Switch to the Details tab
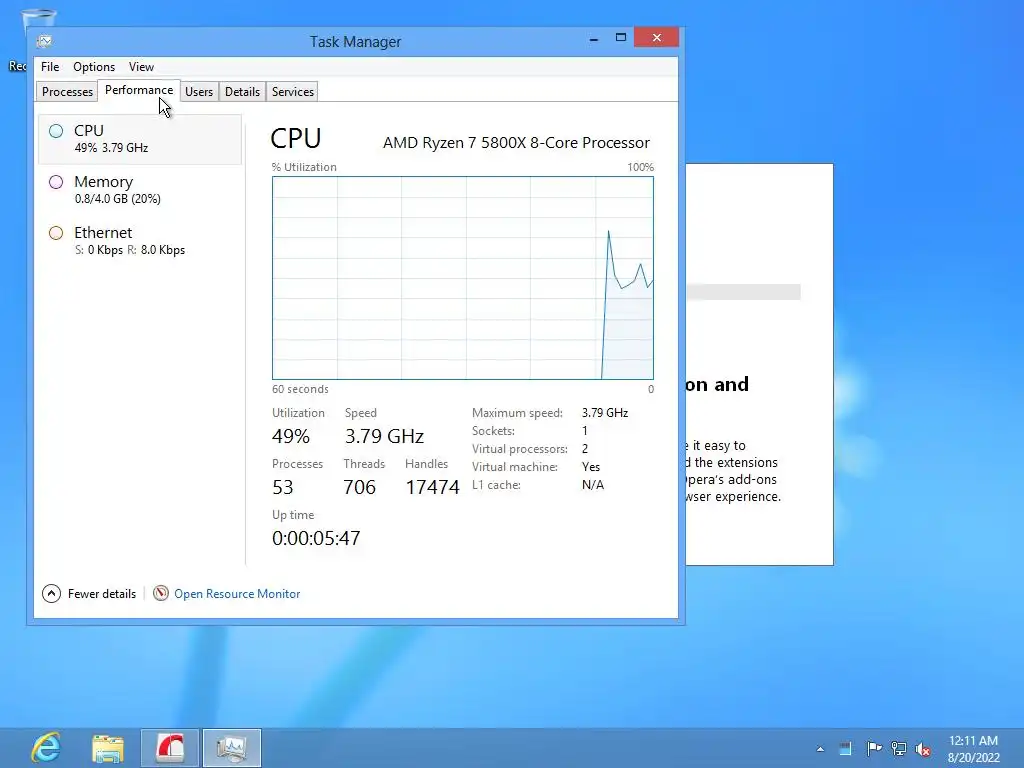 242,91
